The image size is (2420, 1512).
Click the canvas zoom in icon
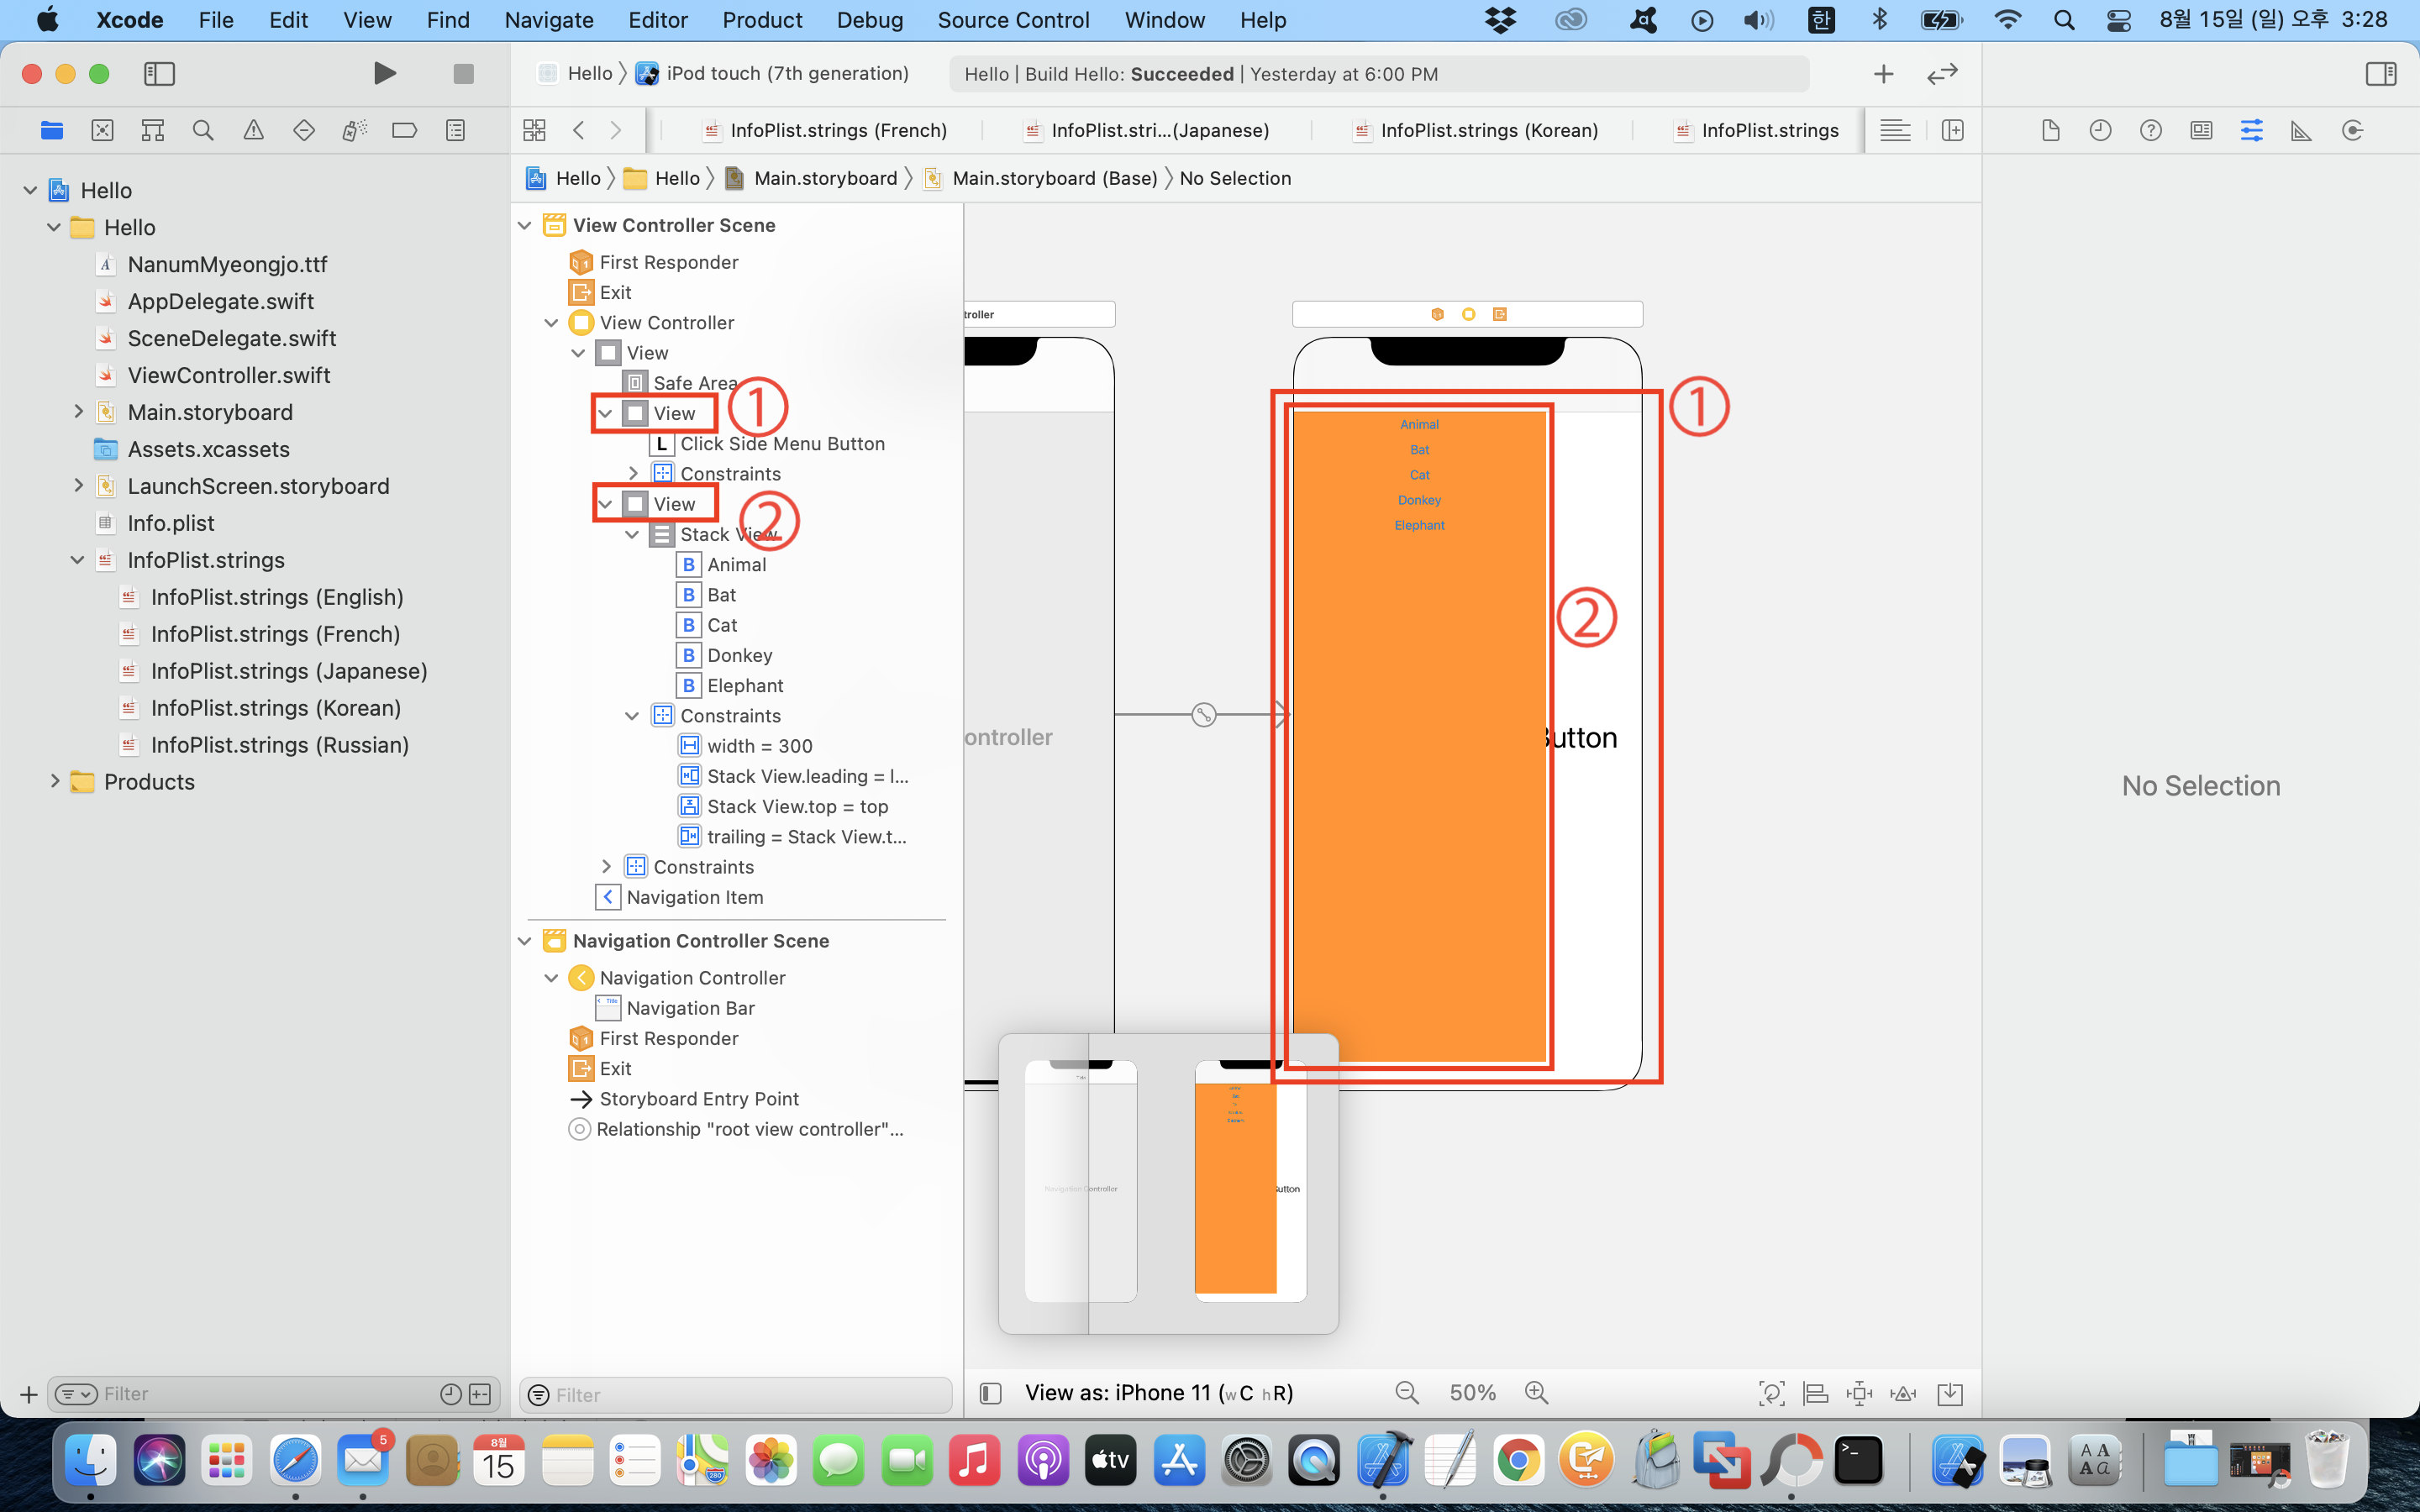1536,1392
